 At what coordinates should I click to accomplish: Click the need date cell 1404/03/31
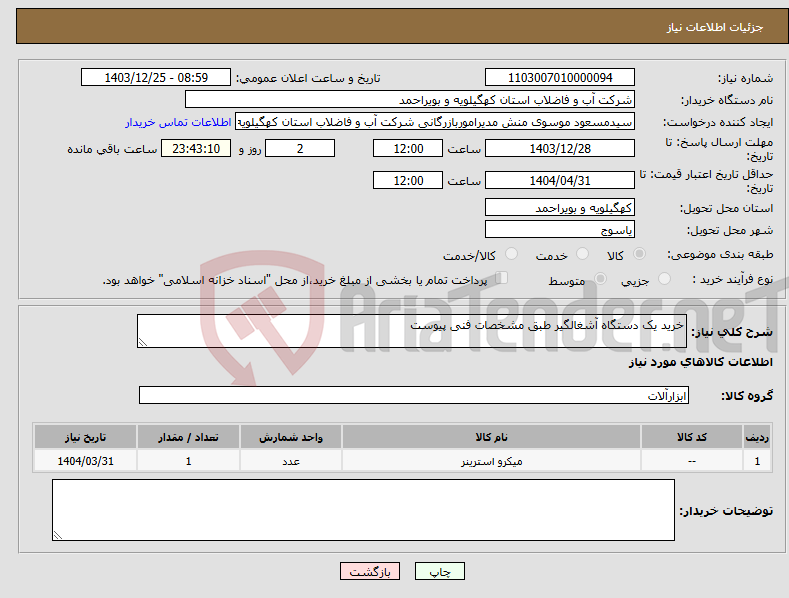click(85, 461)
